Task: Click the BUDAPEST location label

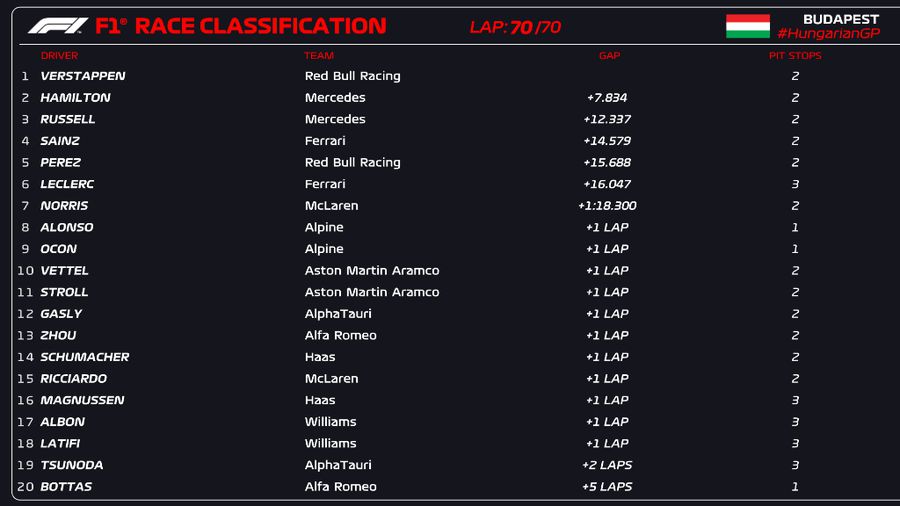Action: coord(840,19)
